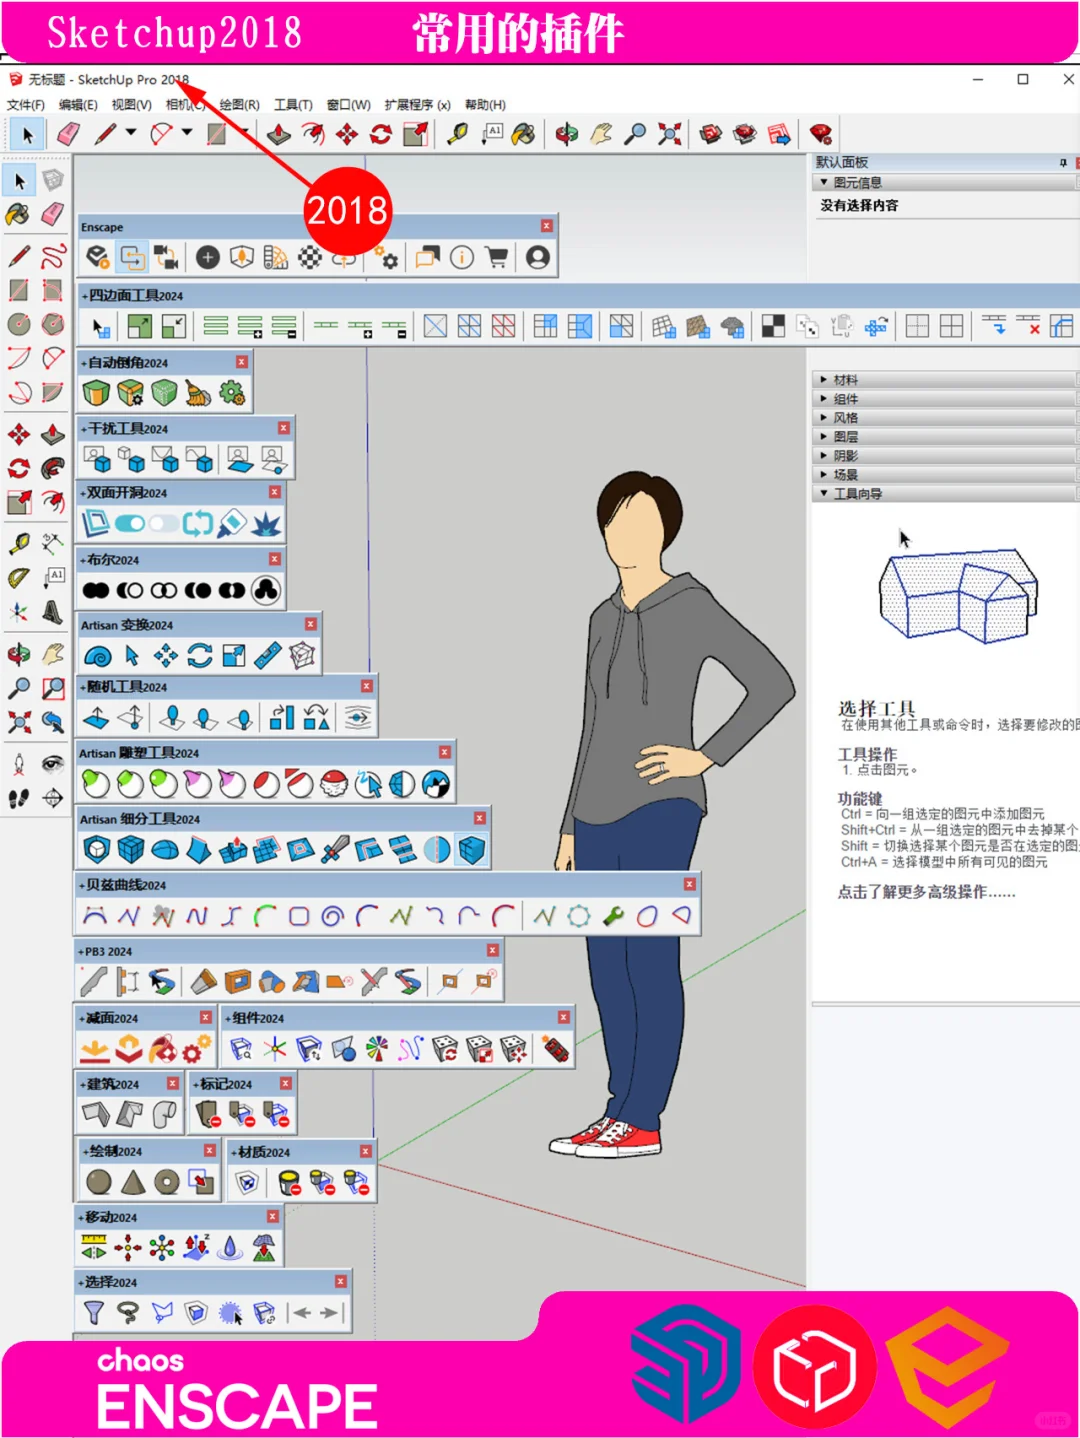The image size is (1080, 1438).
Task: Close the 贝兹曲线2024 toolbar
Action: pyautogui.click(x=690, y=884)
